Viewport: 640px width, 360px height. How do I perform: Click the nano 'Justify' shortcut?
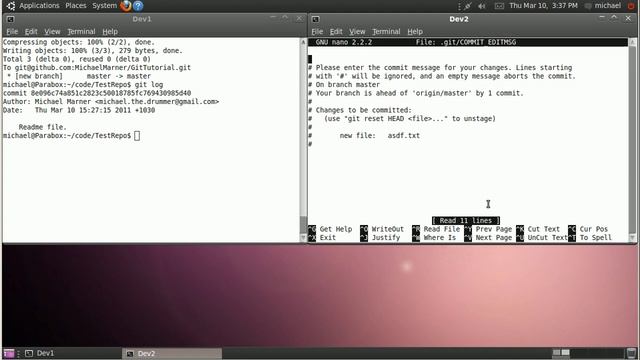(380, 238)
